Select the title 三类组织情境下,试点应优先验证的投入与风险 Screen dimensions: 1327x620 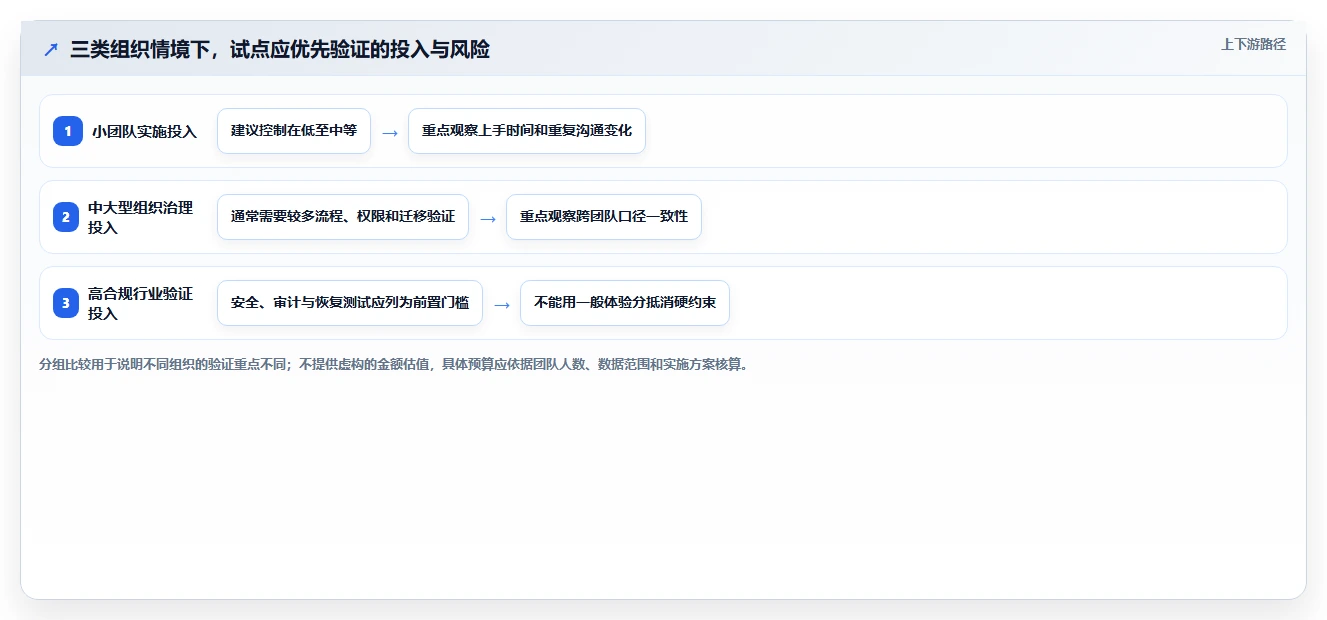click(280, 49)
